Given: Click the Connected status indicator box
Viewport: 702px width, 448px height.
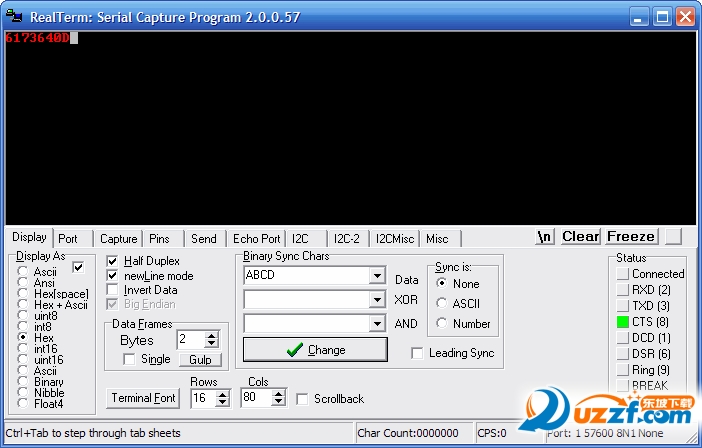Looking at the screenshot, I should tap(623, 273).
